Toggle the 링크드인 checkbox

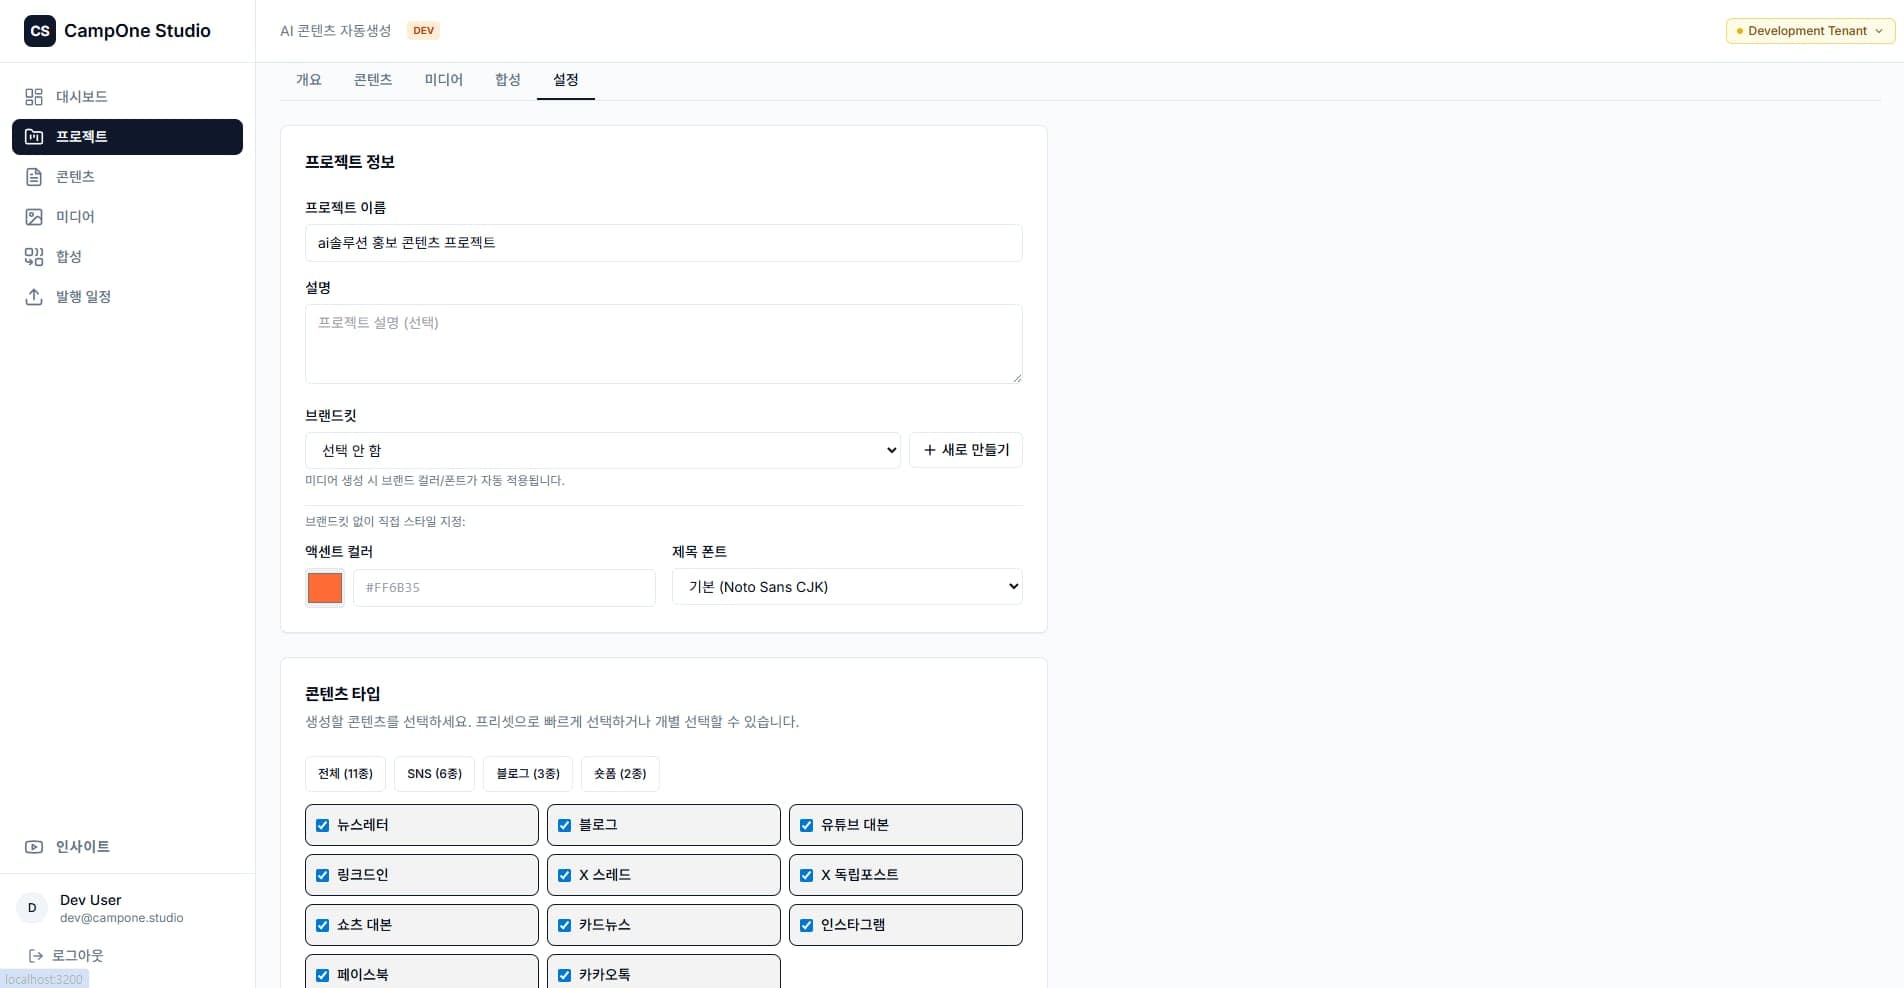[x=322, y=876]
